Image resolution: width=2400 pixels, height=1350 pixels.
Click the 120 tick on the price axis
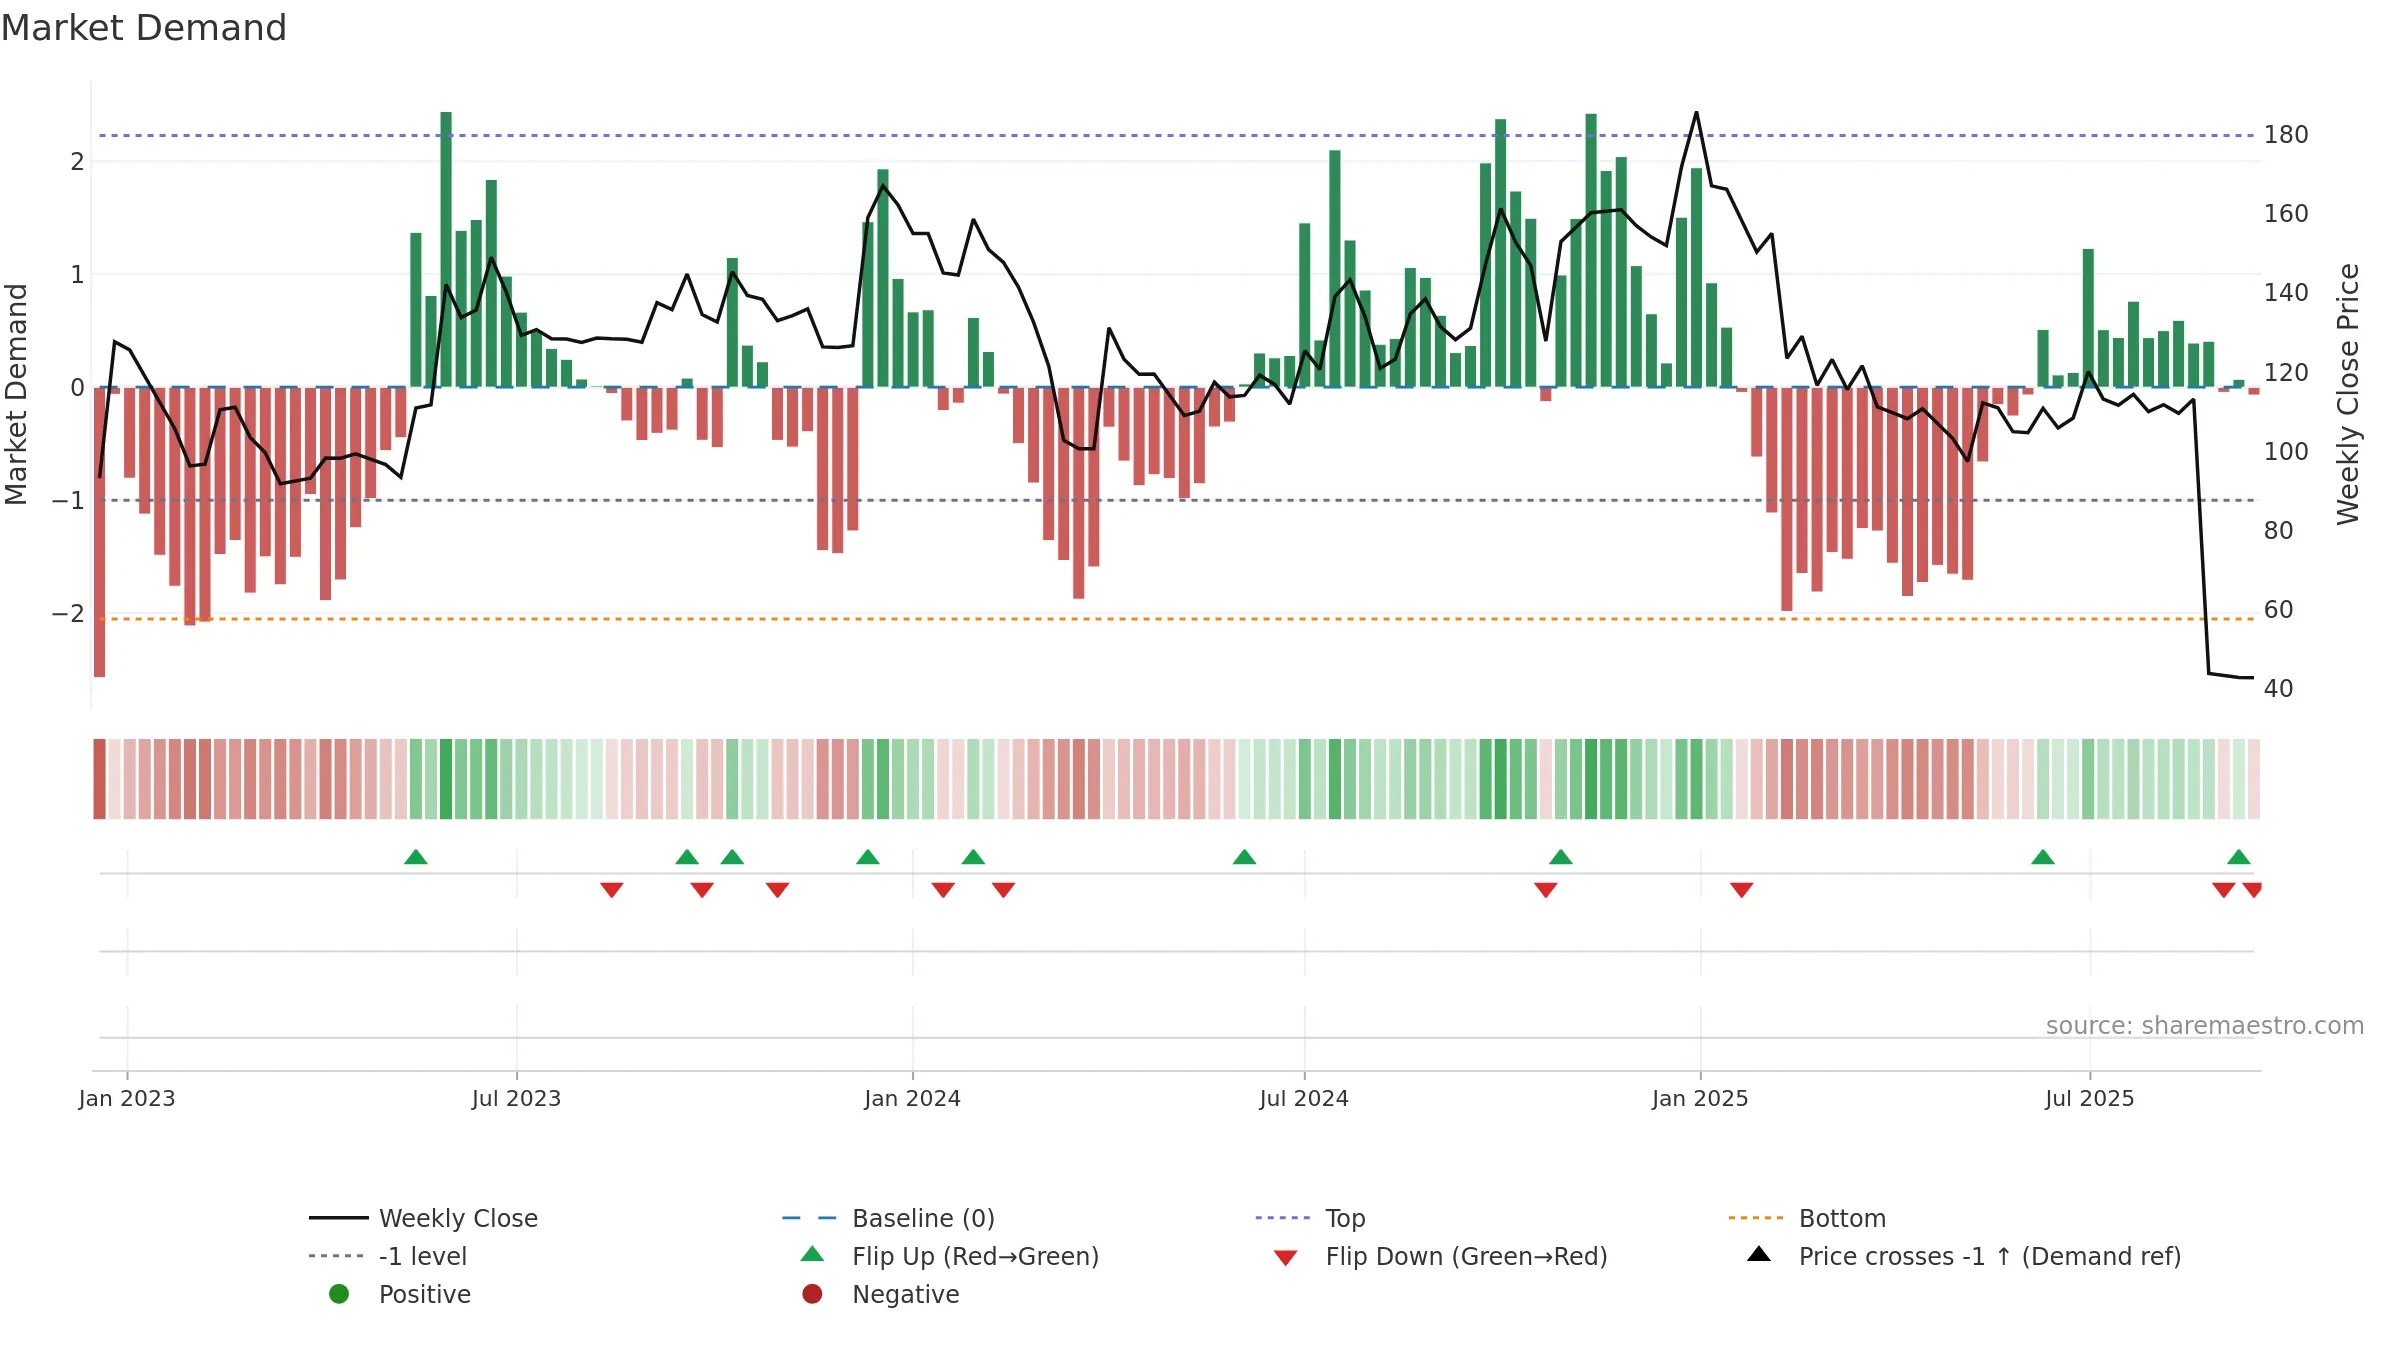pyautogui.click(x=2286, y=373)
